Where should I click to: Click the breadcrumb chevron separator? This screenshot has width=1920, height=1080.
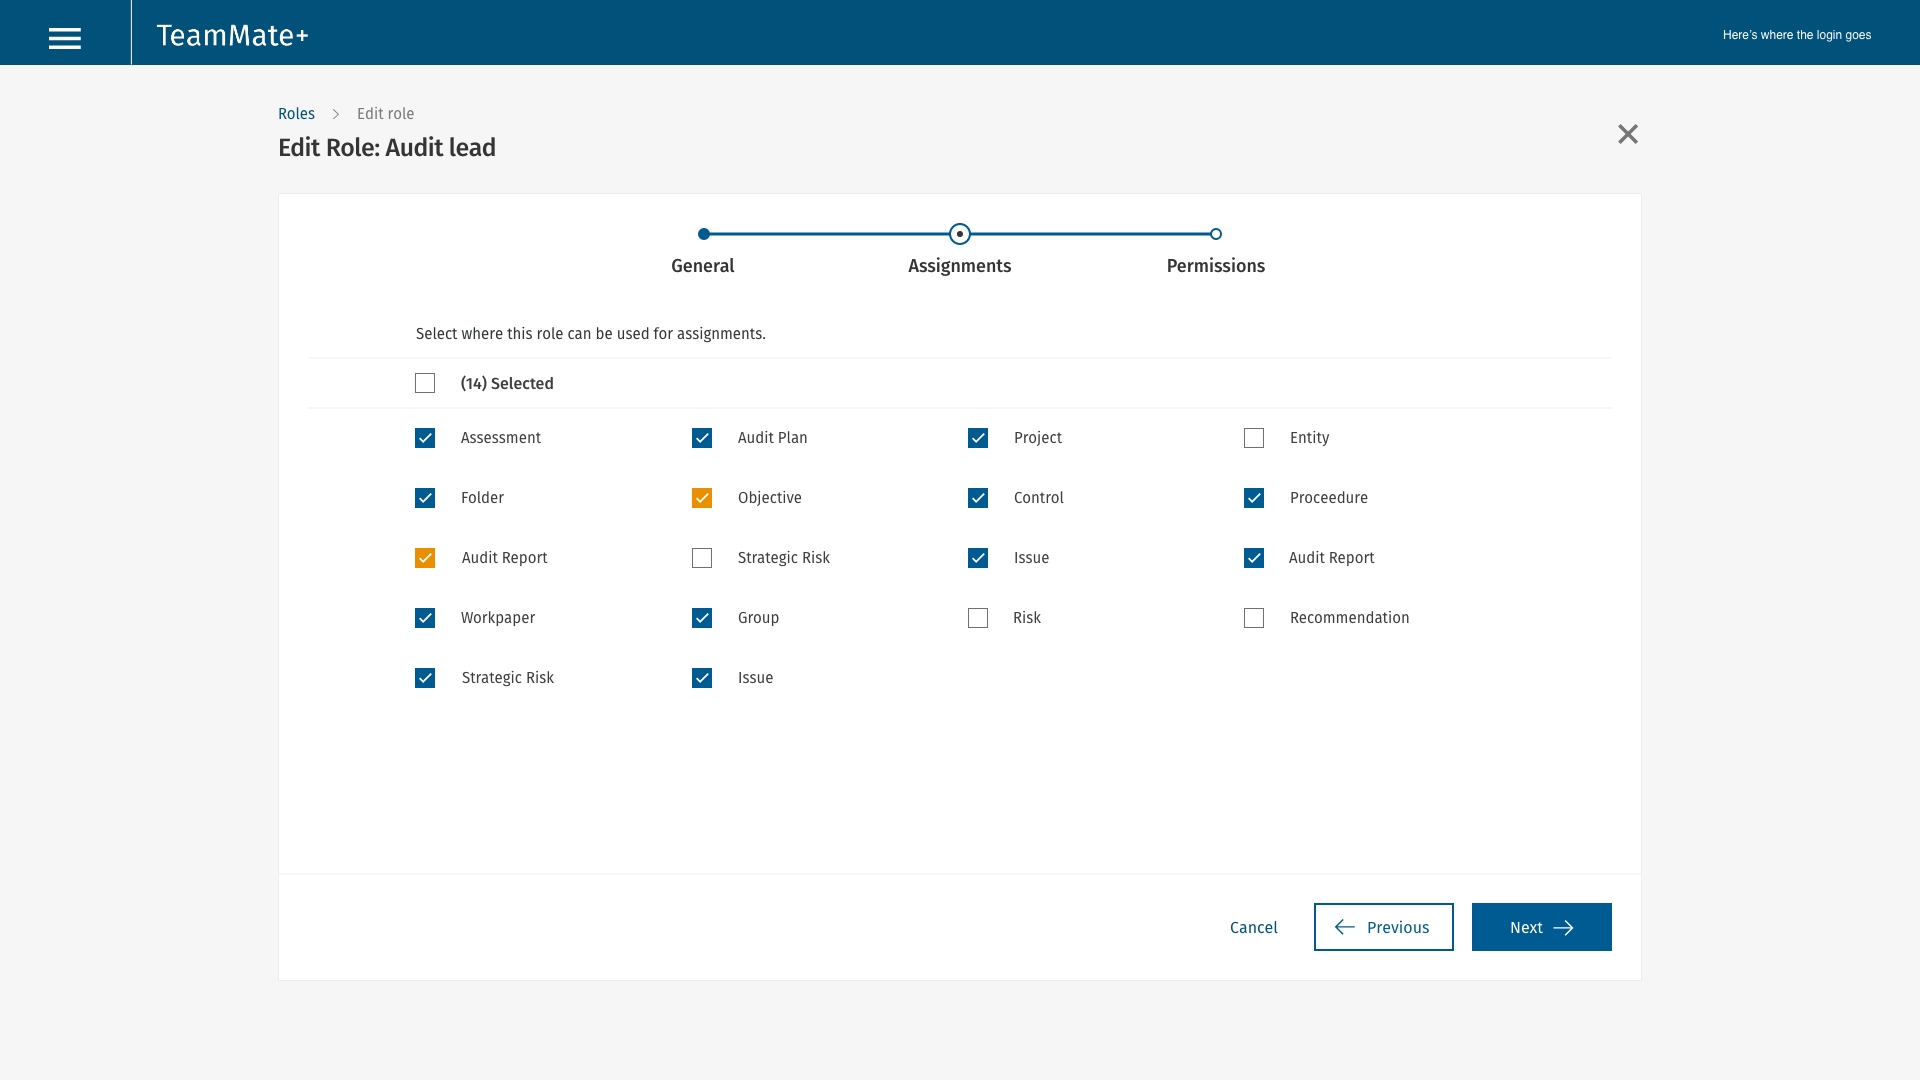(x=336, y=114)
